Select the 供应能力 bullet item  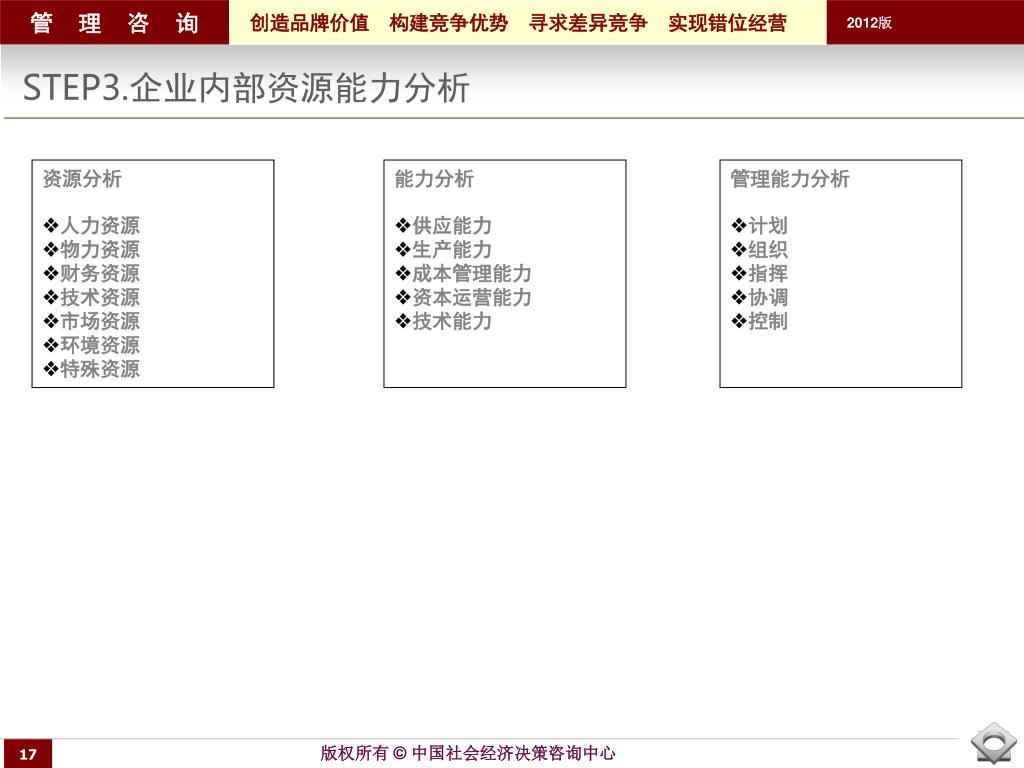pos(443,226)
